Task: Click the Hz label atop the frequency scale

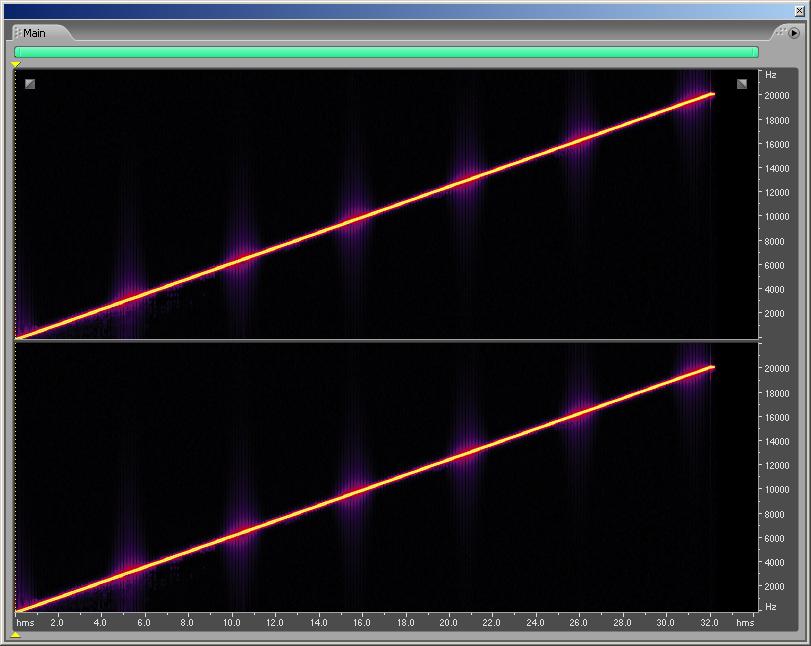Action: [771, 75]
